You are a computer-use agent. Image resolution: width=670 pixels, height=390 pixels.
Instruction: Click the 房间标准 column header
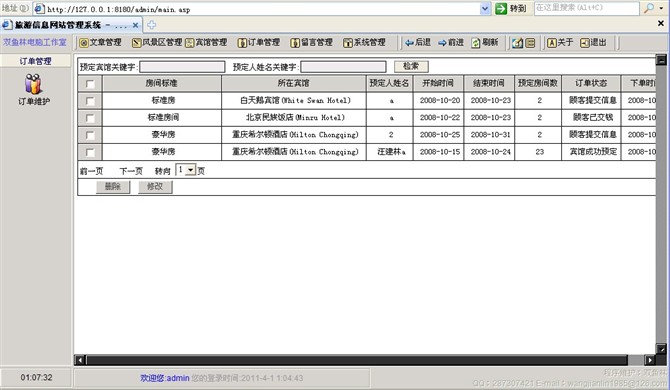click(162, 83)
